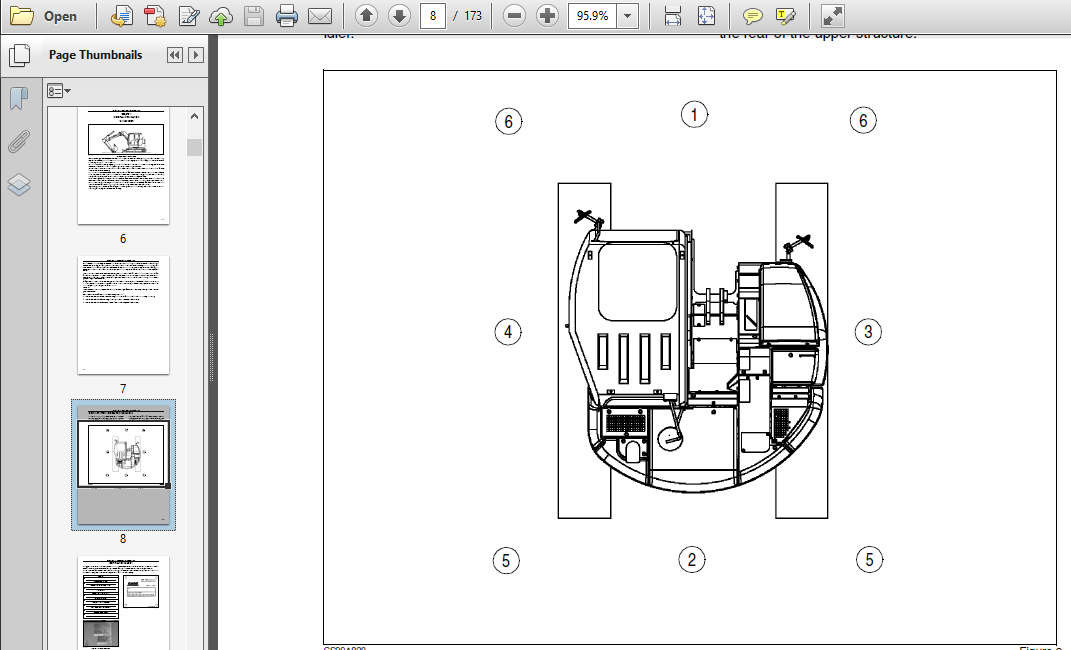Select the page 6 thumbnail
The image size is (1071, 650).
tap(123, 165)
